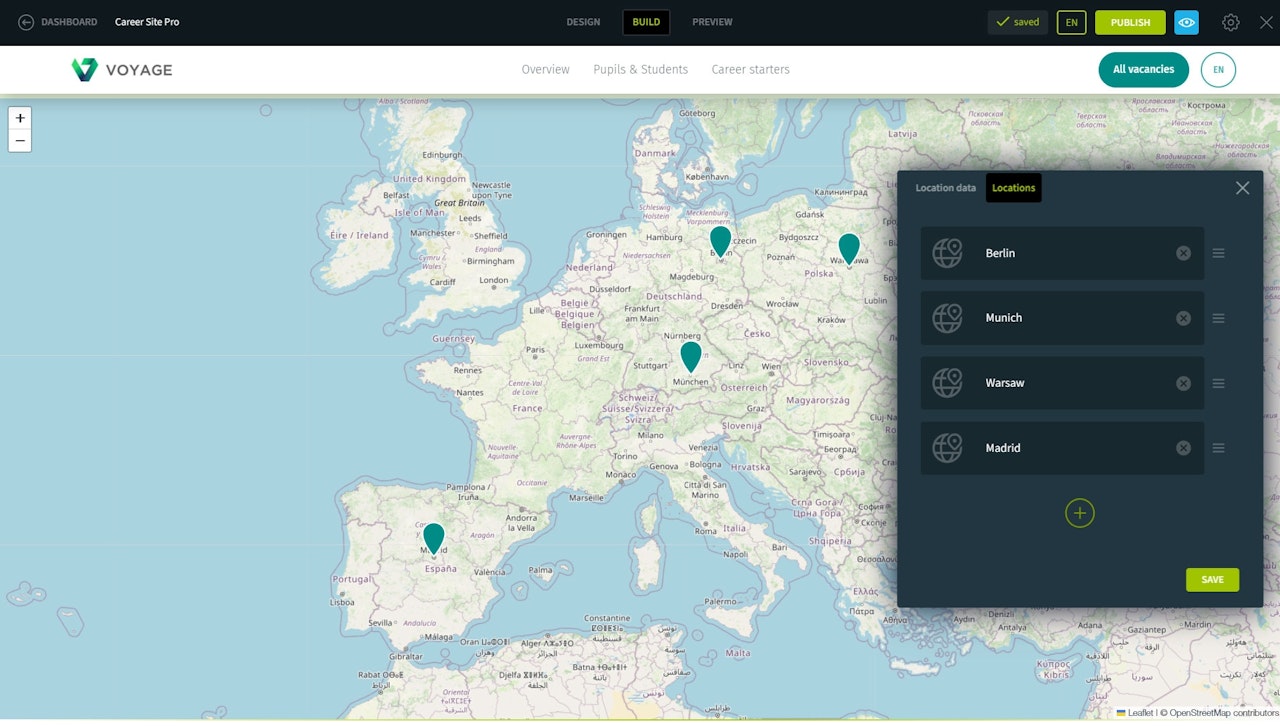
Task: Remove the Munich location entry
Action: tap(1183, 318)
